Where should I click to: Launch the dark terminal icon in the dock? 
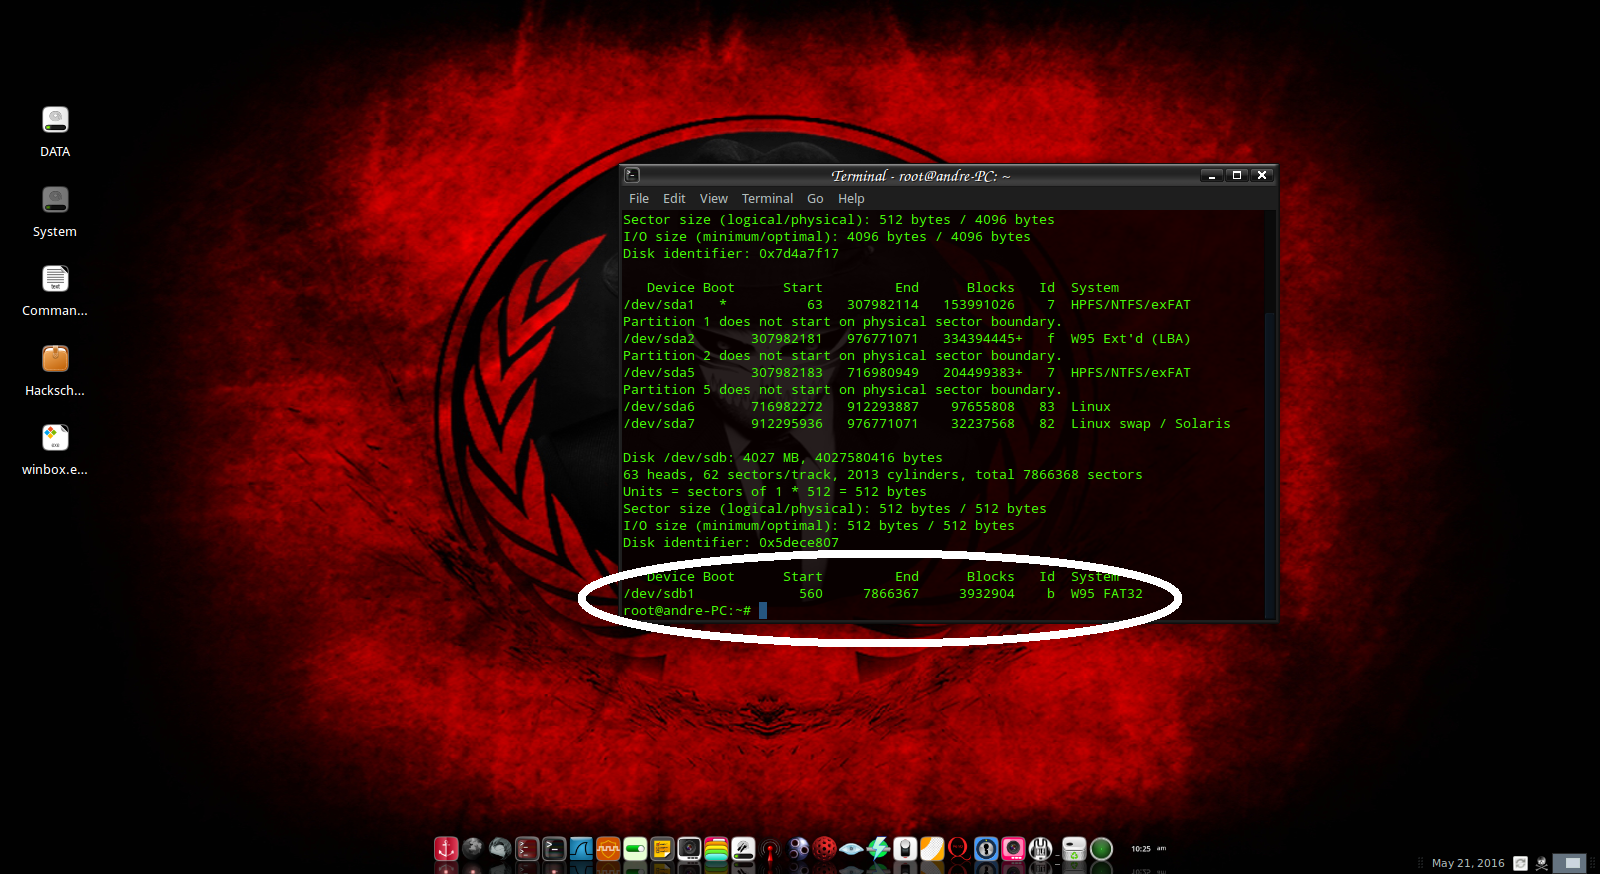pyautogui.click(x=554, y=849)
